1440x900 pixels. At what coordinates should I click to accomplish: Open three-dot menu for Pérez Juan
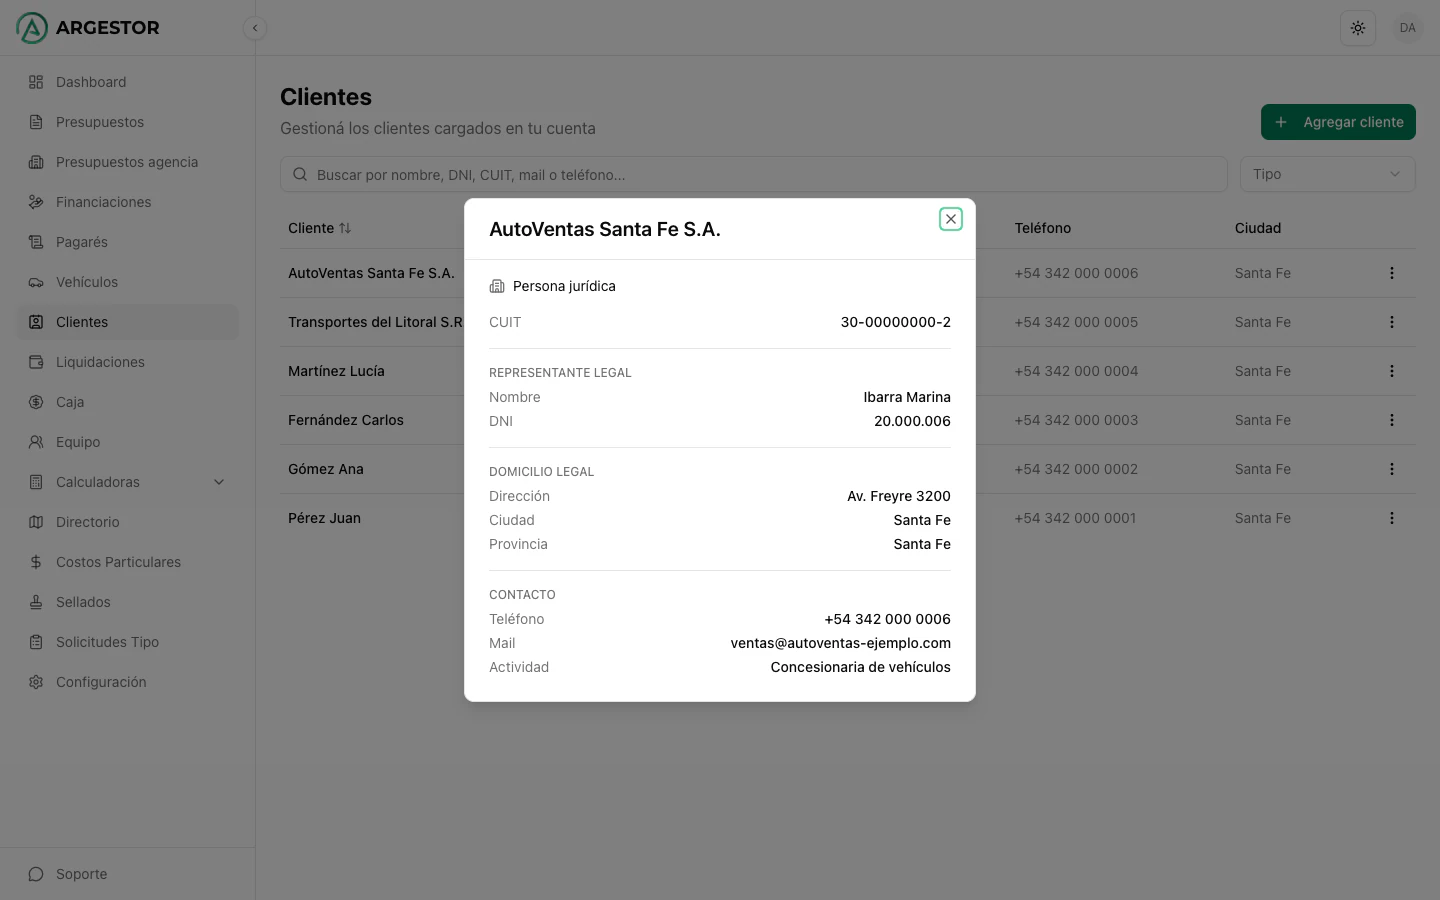pos(1391,518)
